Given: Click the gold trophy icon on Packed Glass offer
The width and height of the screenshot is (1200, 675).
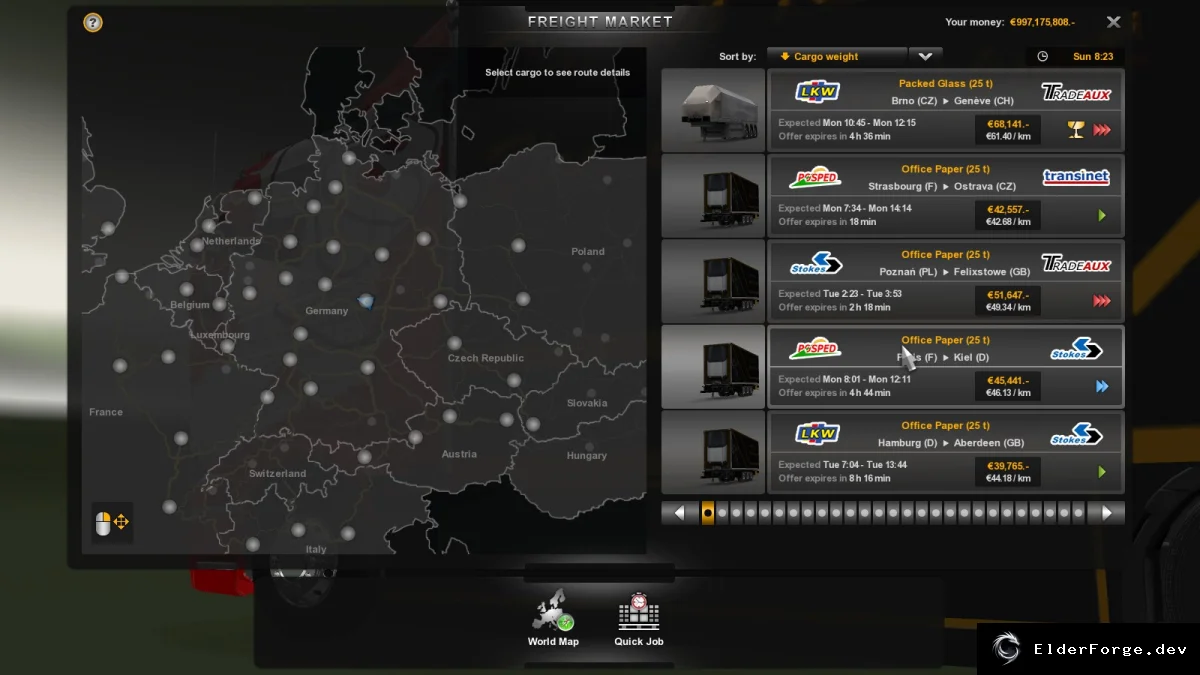Looking at the screenshot, I should 1076,129.
